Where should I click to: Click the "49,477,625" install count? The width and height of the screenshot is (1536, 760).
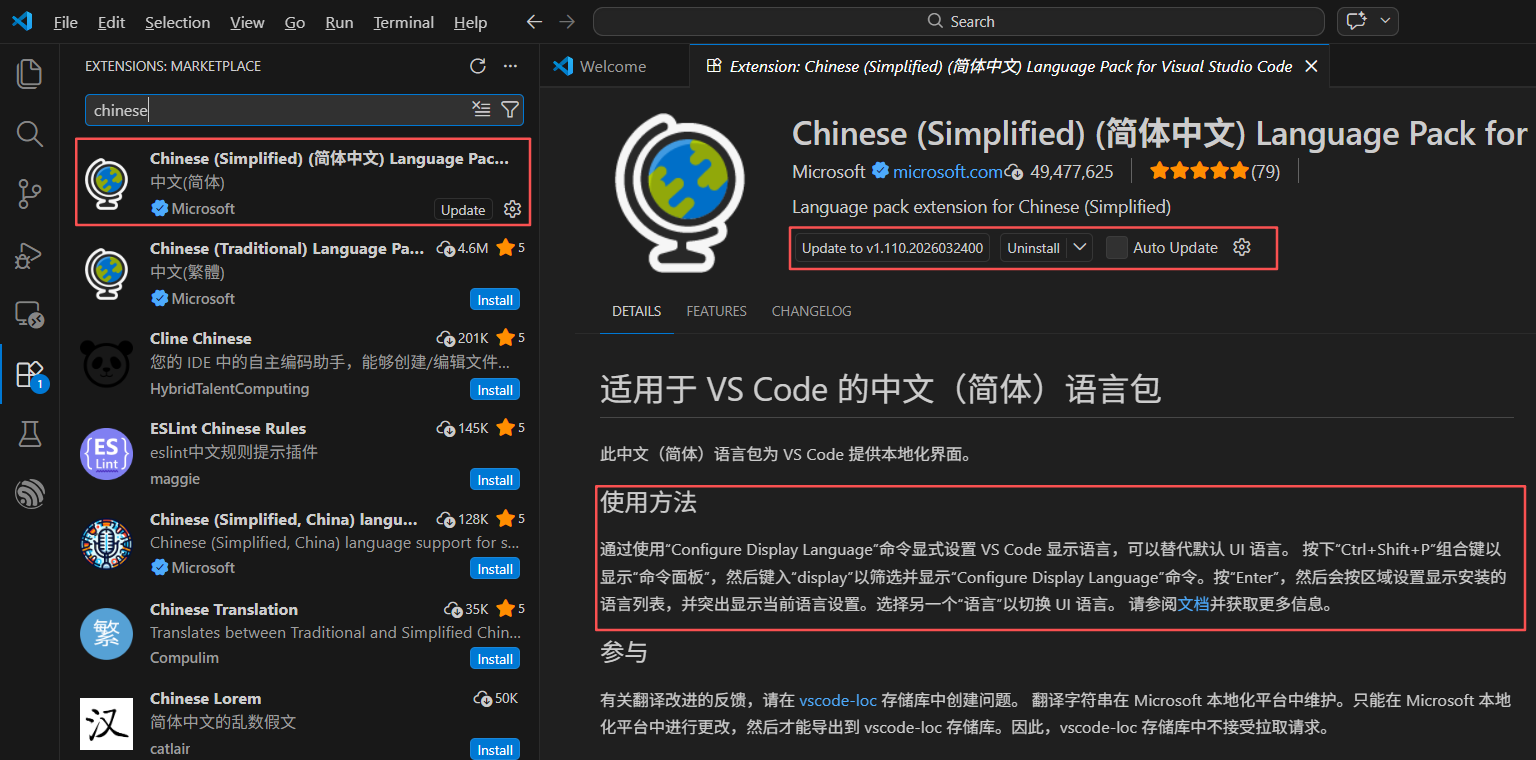pyautogui.click(x=1071, y=172)
